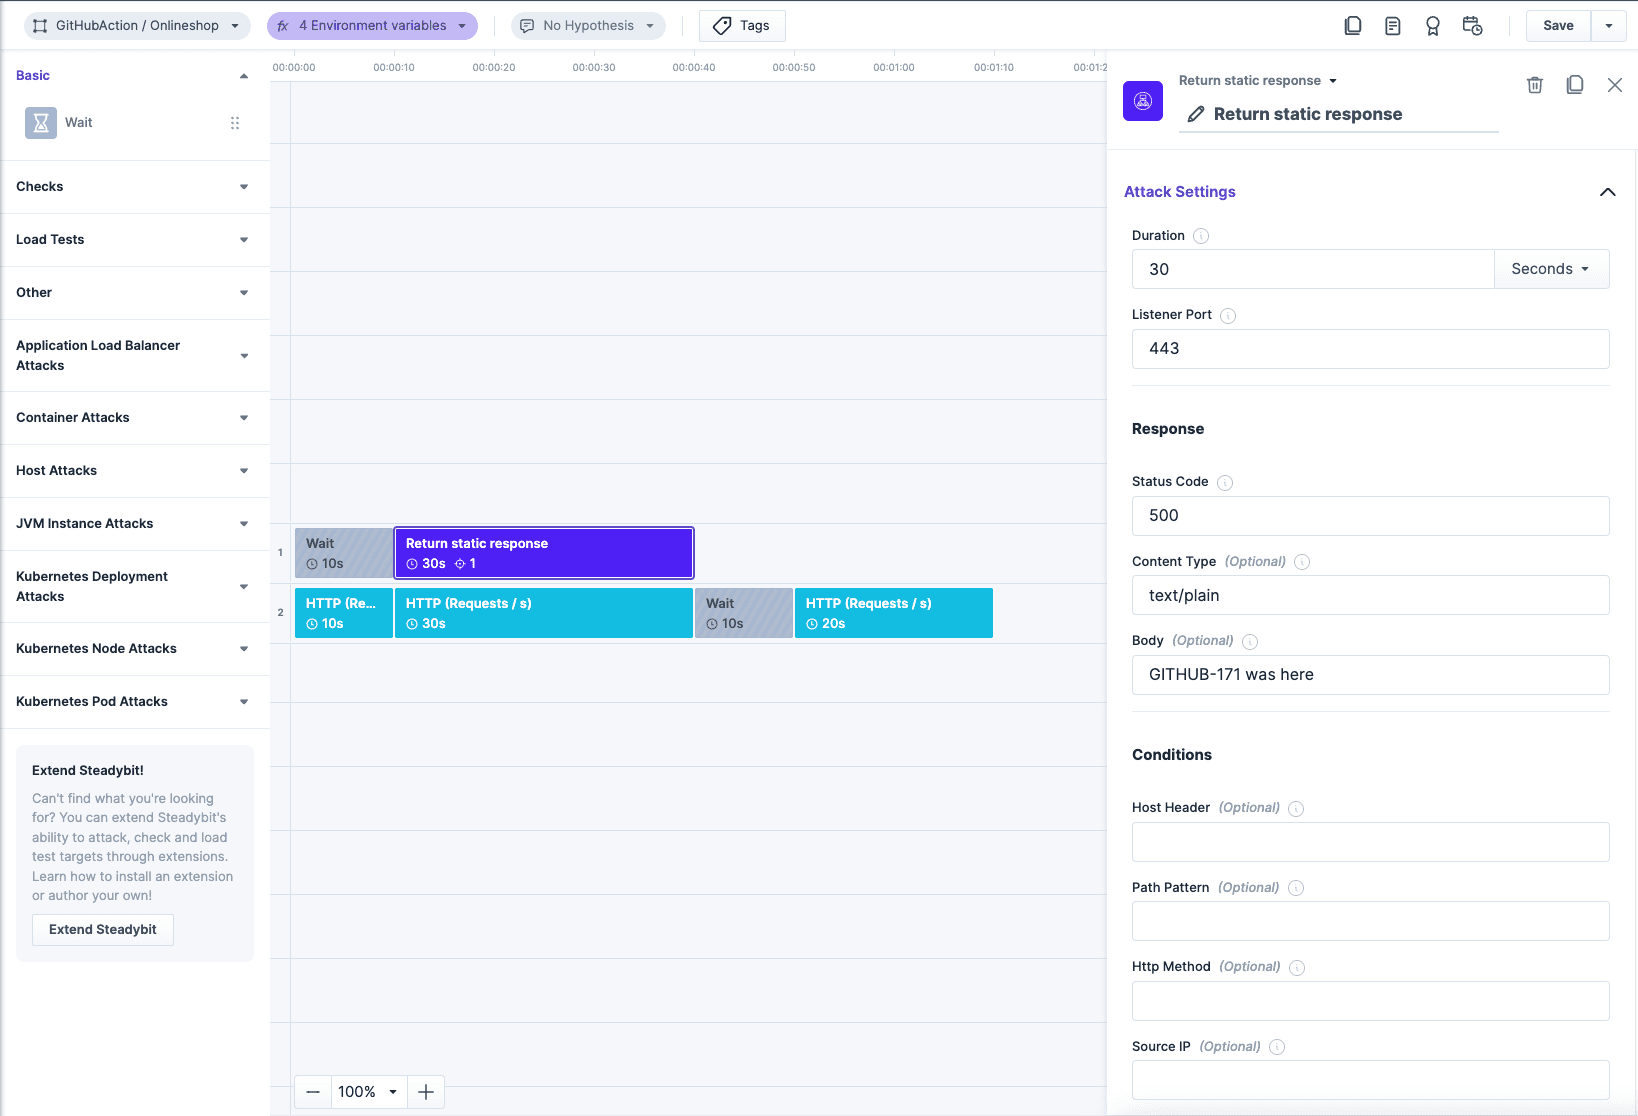Click the pencil edit icon next to the step name
The image size is (1638, 1116).
click(1196, 114)
